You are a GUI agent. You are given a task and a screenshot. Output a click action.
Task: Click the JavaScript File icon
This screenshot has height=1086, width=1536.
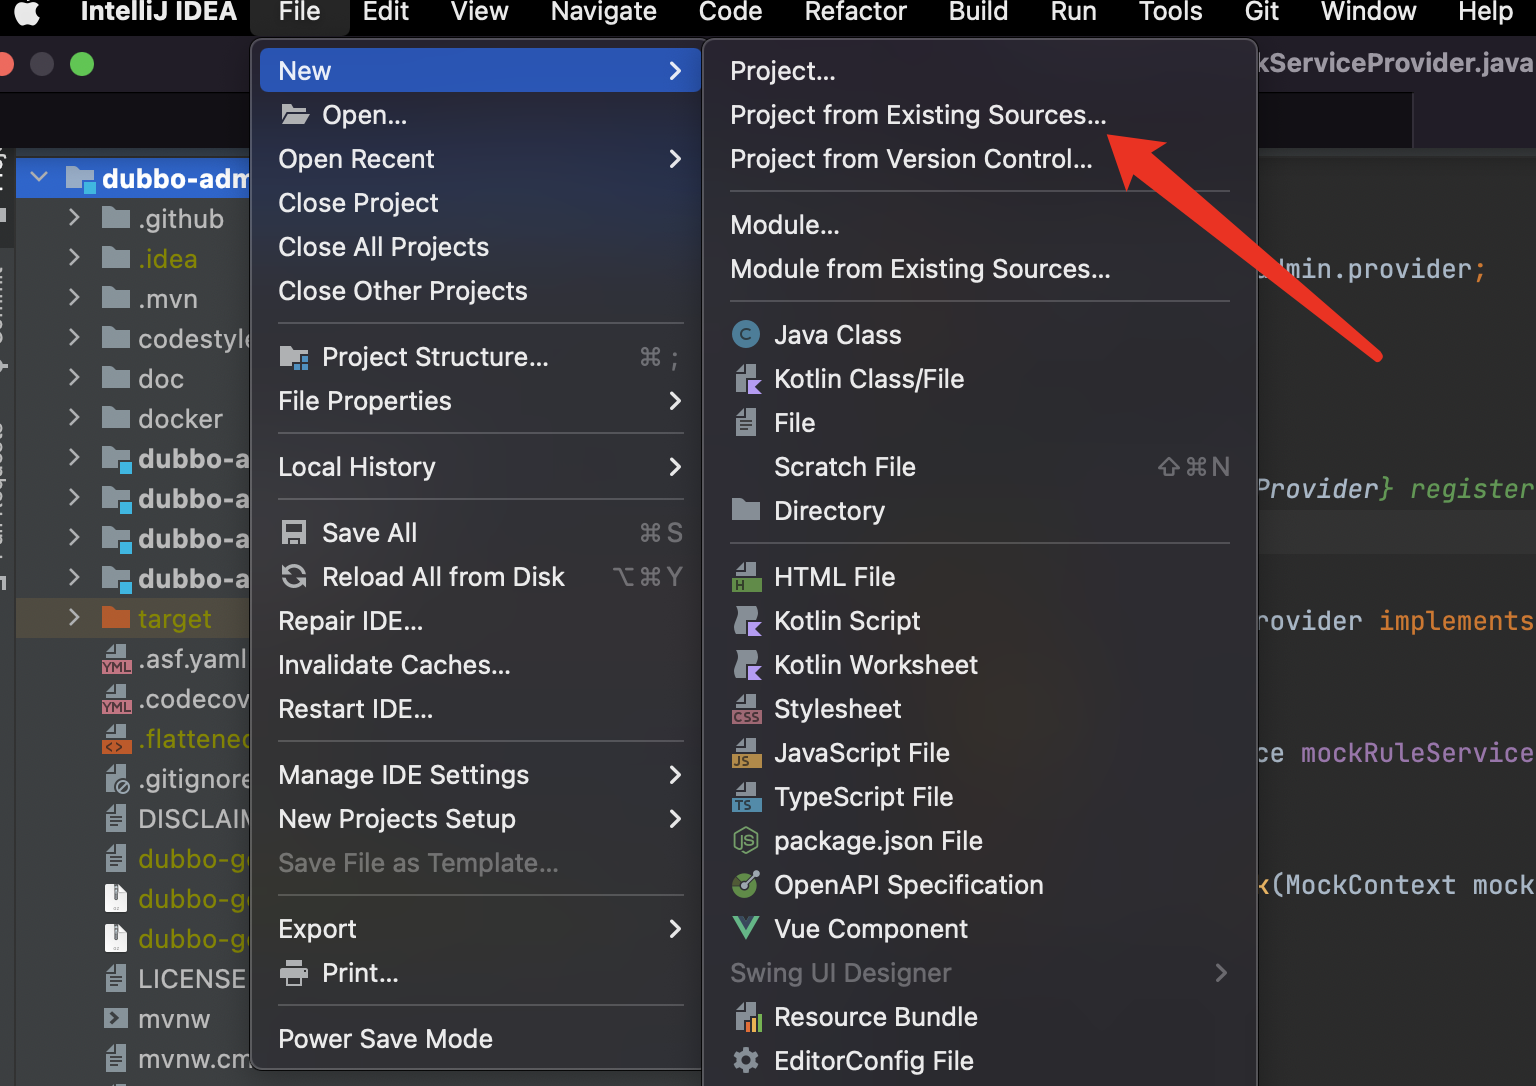[x=746, y=753]
